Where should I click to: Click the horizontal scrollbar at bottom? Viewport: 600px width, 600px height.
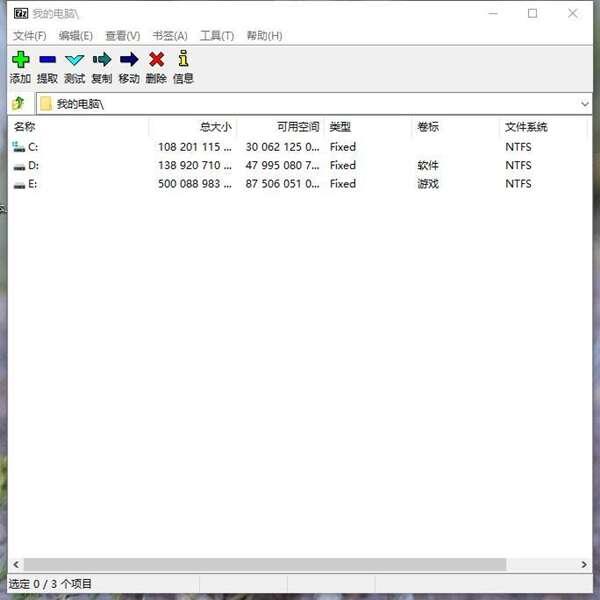[270, 565]
